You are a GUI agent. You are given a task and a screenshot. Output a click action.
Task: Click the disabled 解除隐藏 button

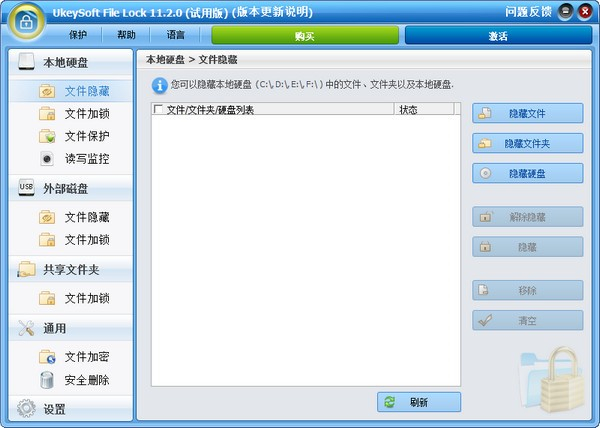tap(528, 217)
